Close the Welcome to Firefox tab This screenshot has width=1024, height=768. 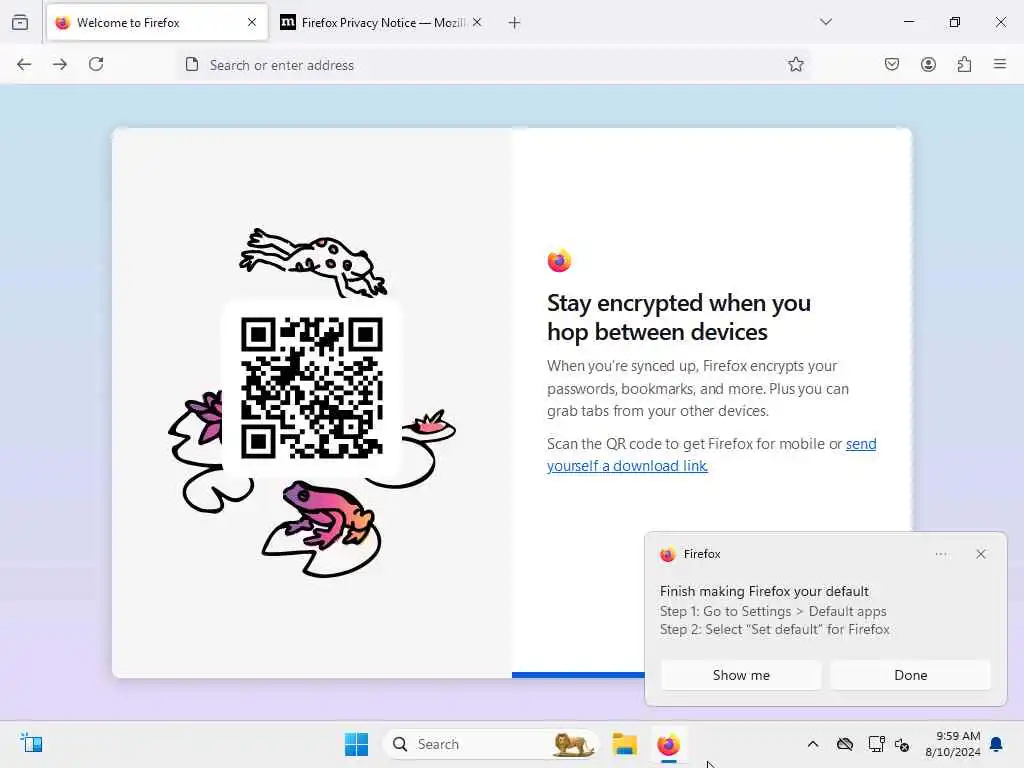pyautogui.click(x=252, y=22)
